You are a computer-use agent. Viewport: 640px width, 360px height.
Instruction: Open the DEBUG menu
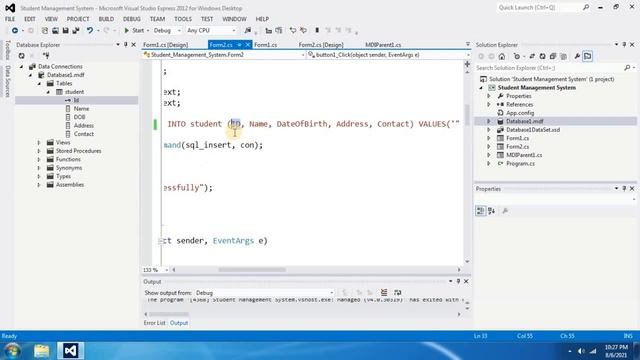(x=131, y=19)
